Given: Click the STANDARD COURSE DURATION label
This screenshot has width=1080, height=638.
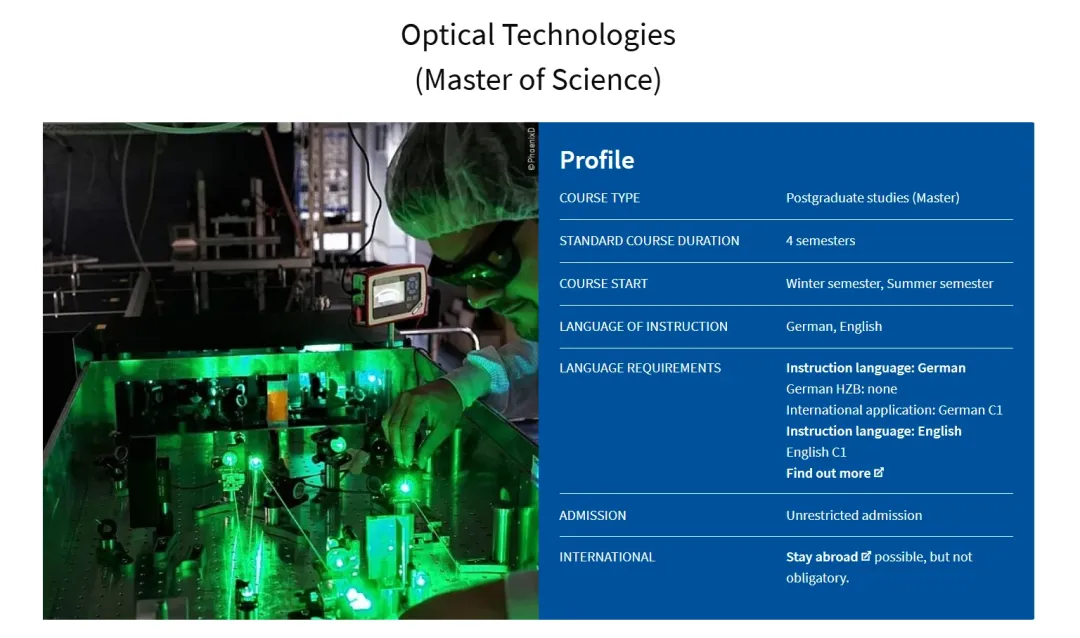Looking at the screenshot, I should (x=649, y=241).
